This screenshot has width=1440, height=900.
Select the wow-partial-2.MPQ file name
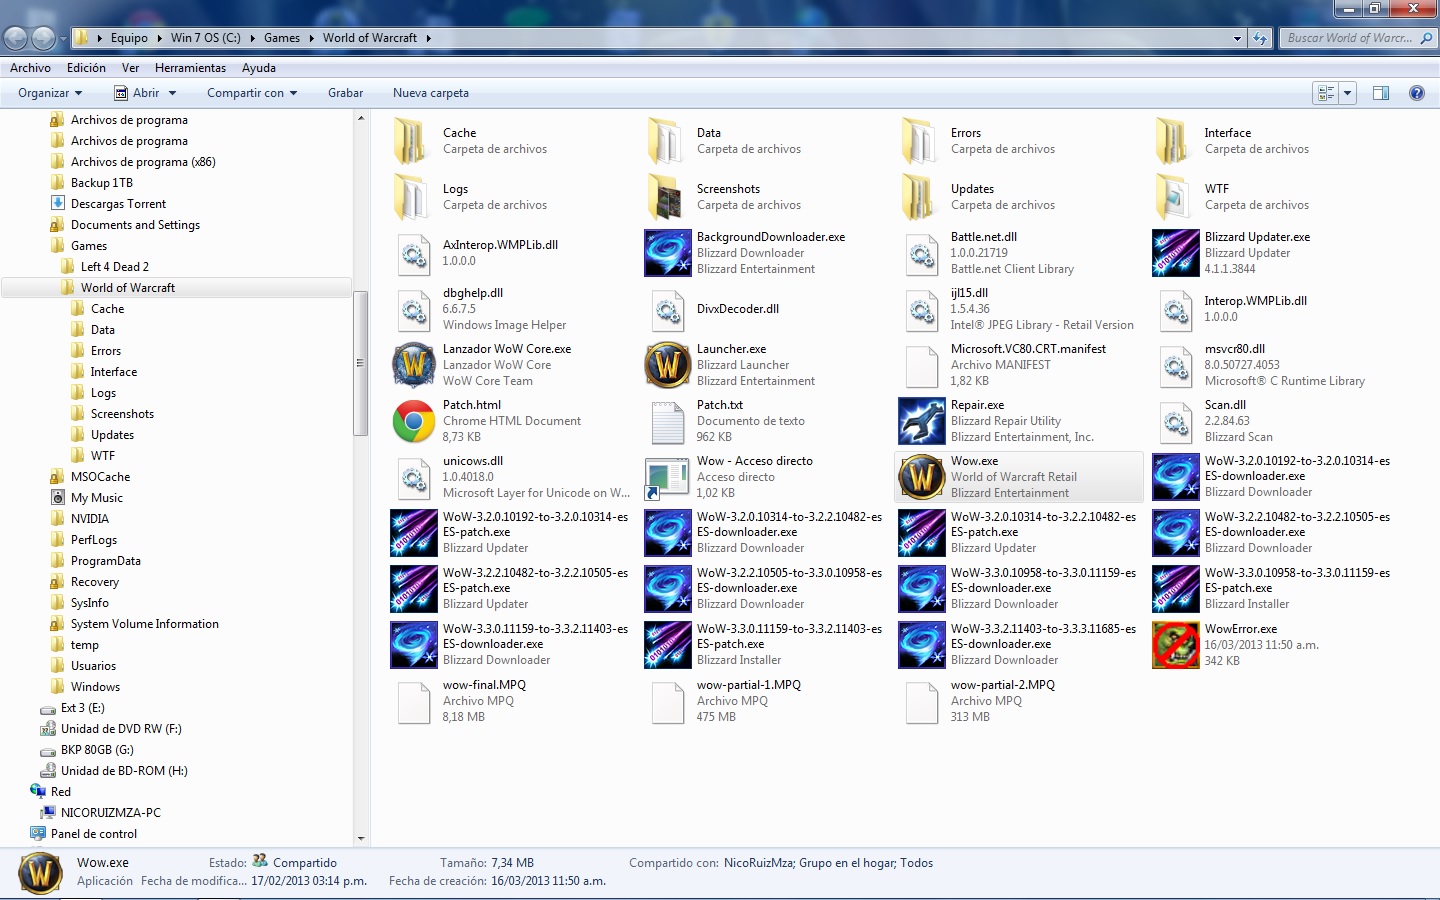(x=1003, y=685)
